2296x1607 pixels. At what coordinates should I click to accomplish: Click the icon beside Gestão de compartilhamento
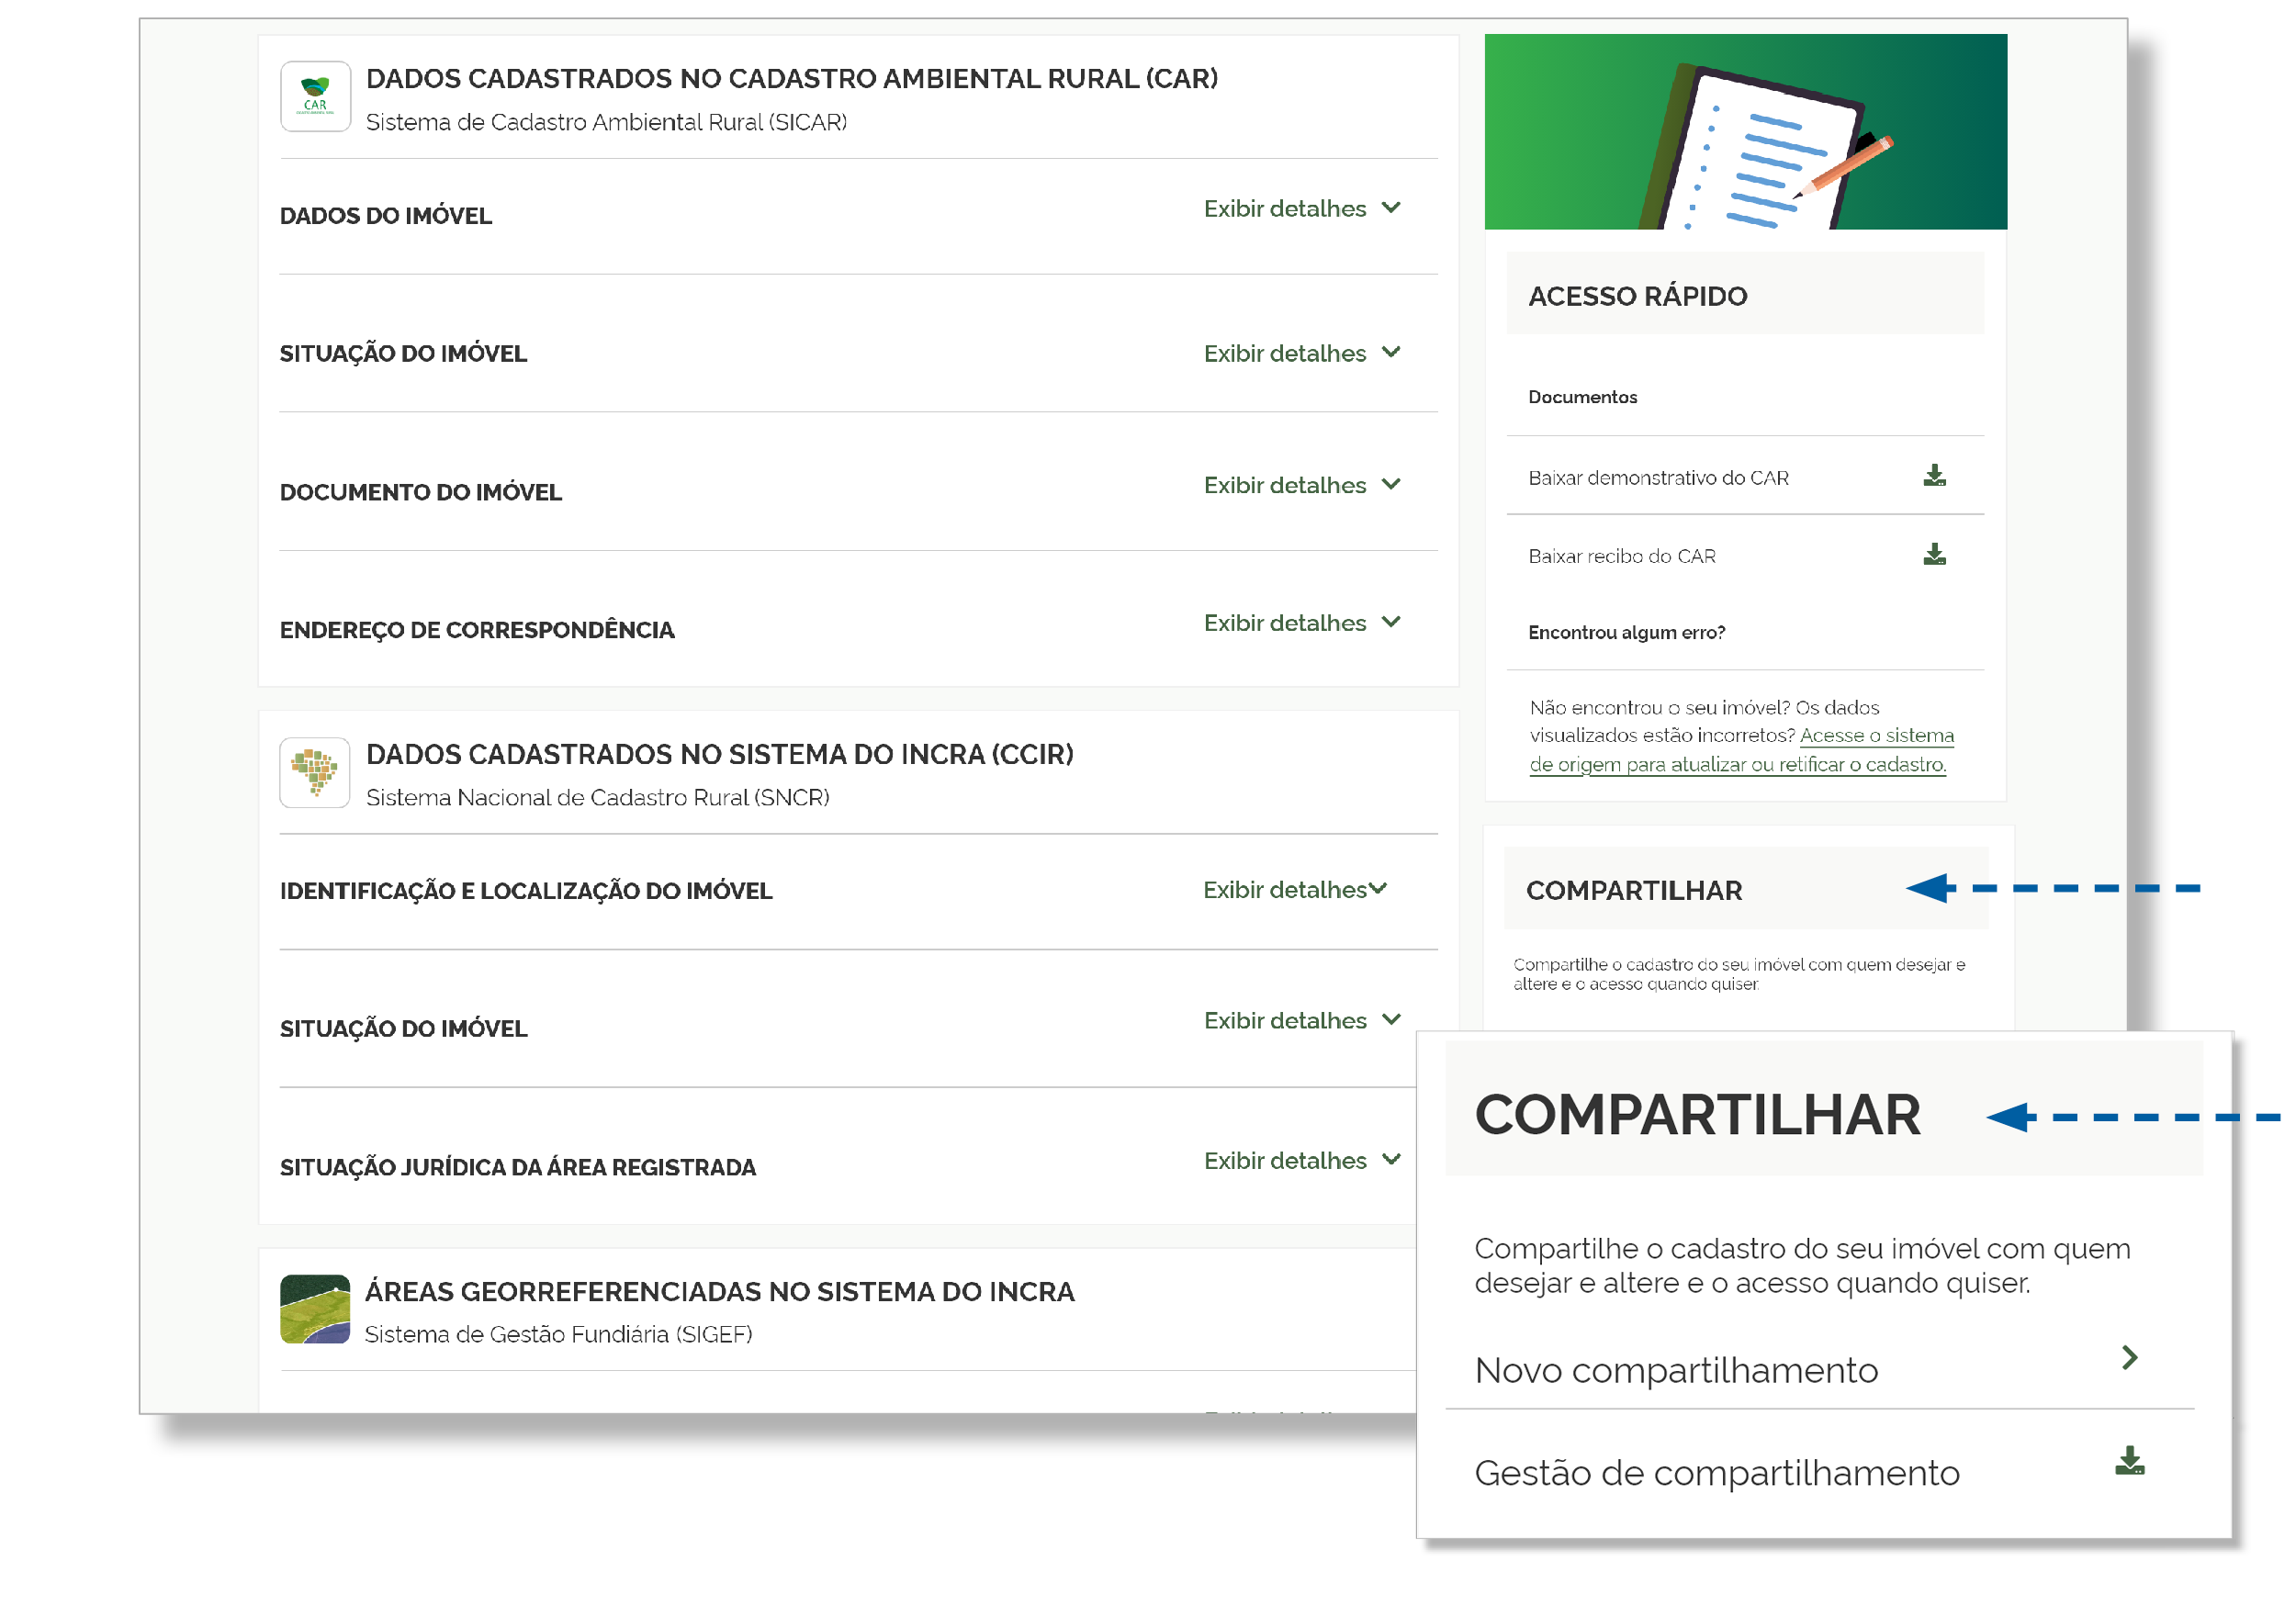tap(2129, 1461)
